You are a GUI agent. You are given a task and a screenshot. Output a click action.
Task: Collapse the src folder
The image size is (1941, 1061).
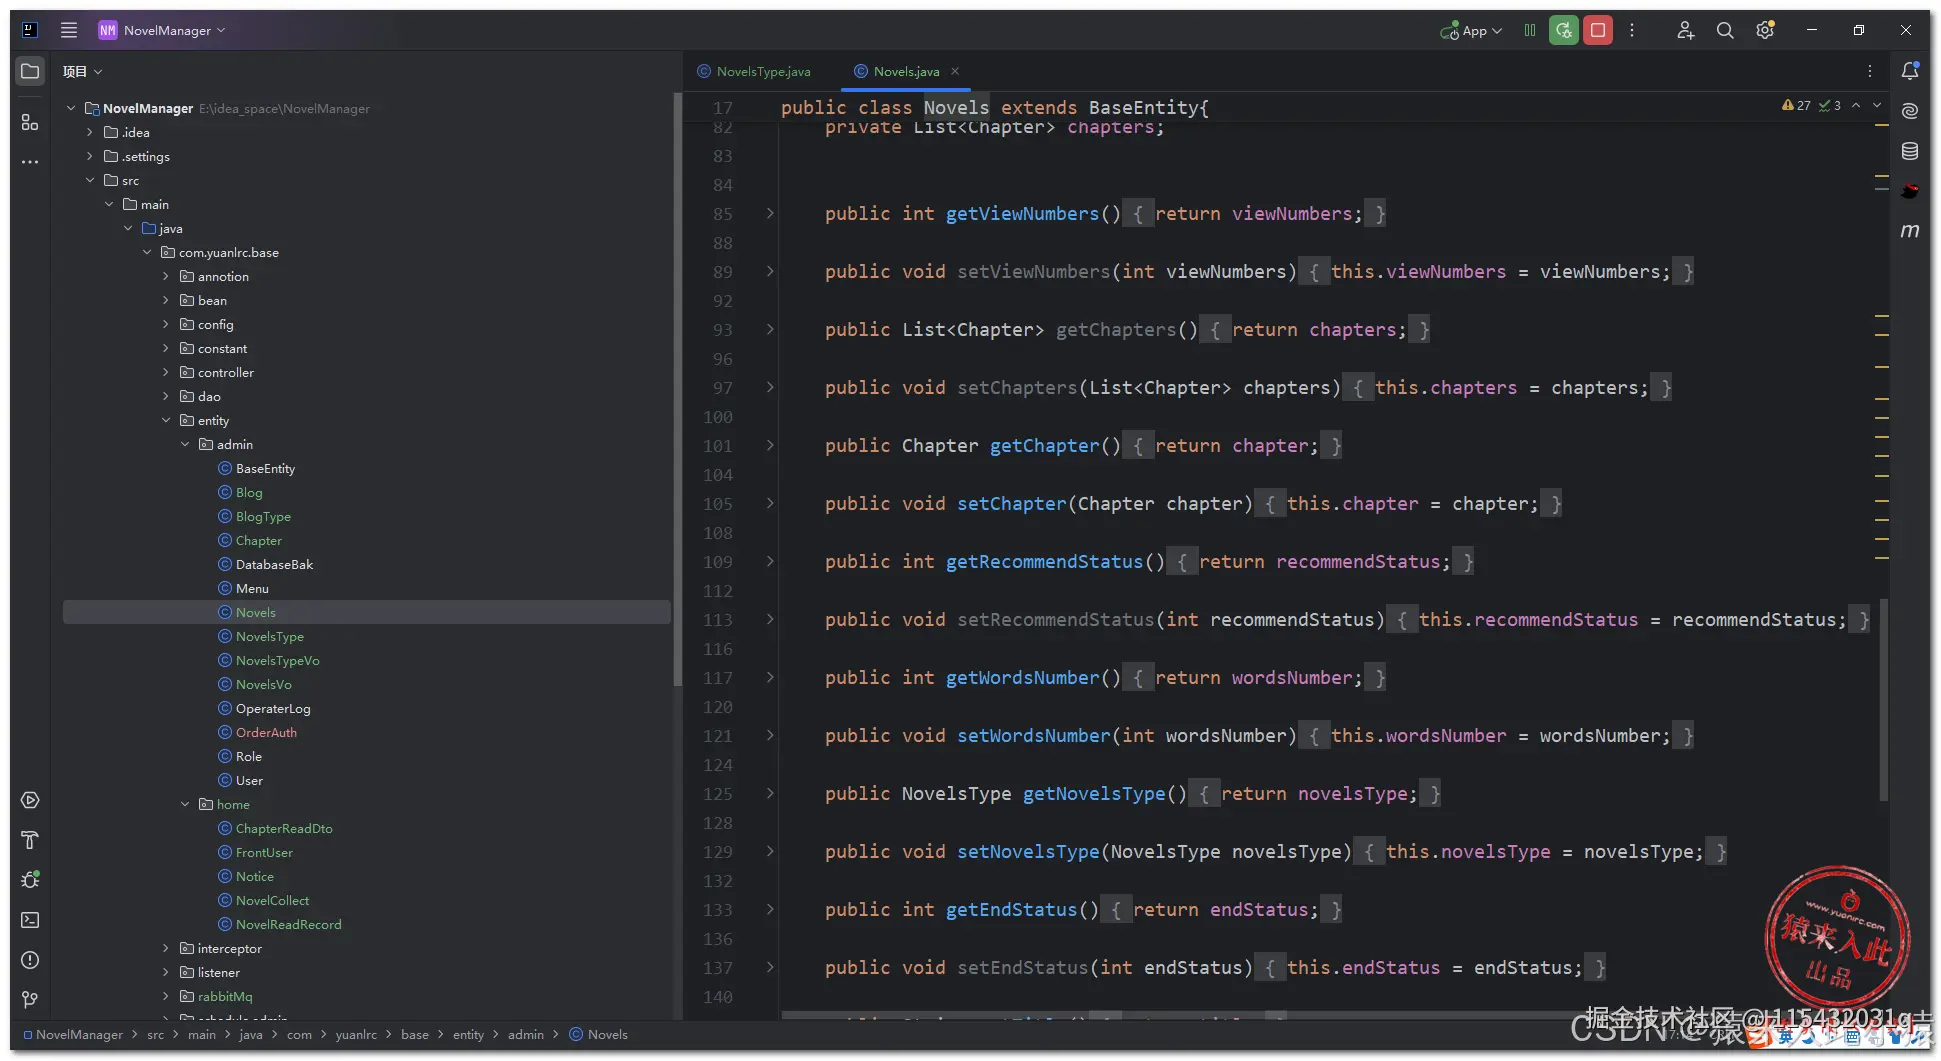[x=90, y=180]
